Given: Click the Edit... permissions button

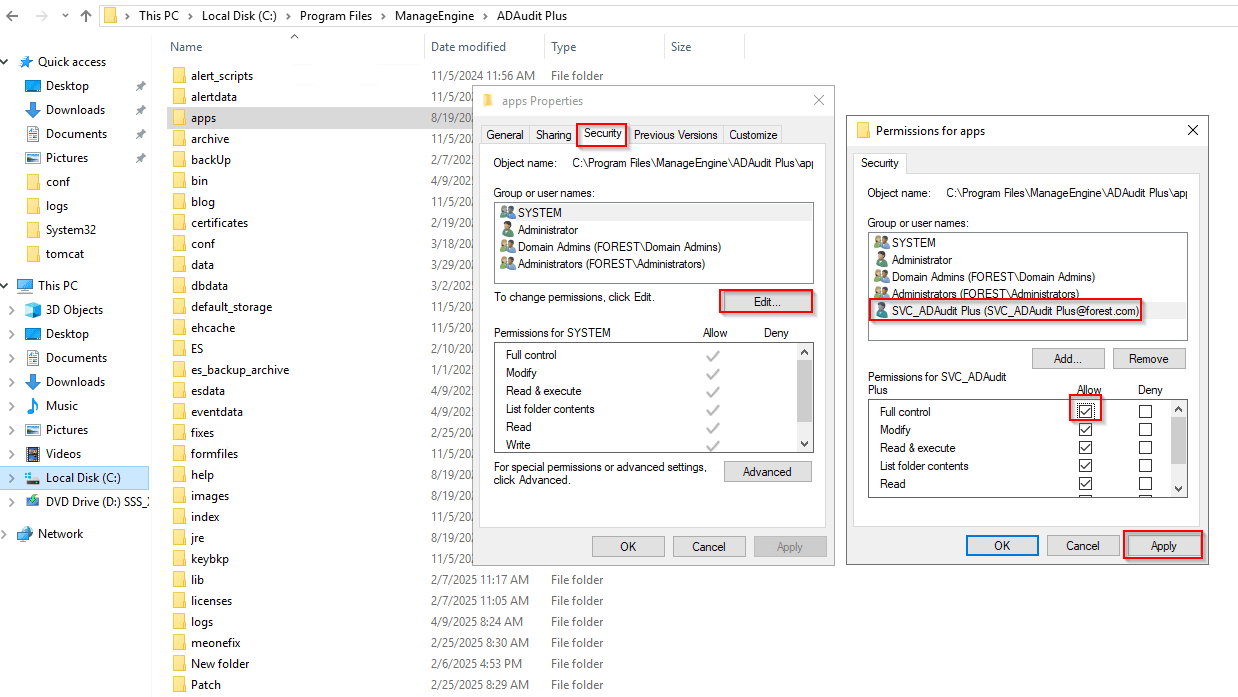Looking at the screenshot, I should tap(766, 301).
